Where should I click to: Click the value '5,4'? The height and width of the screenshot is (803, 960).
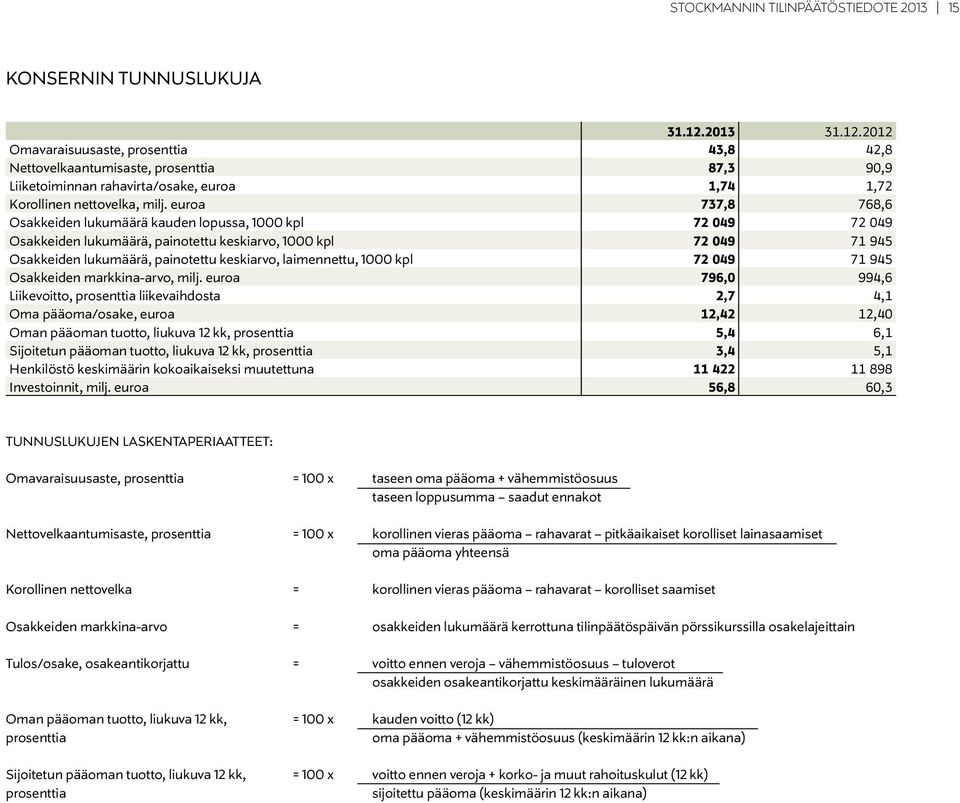coord(726,334)
